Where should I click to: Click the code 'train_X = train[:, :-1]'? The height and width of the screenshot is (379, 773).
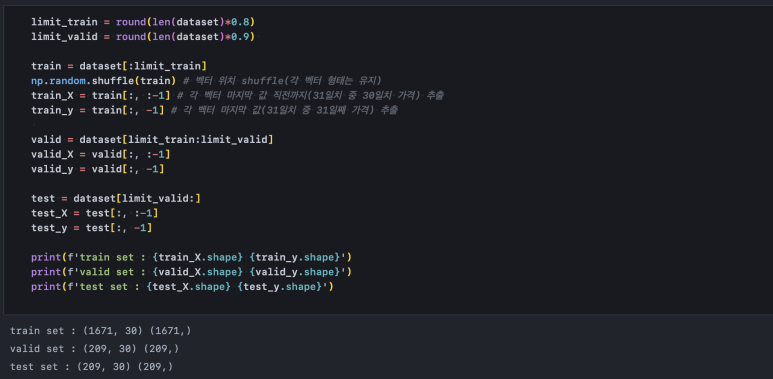101,96
